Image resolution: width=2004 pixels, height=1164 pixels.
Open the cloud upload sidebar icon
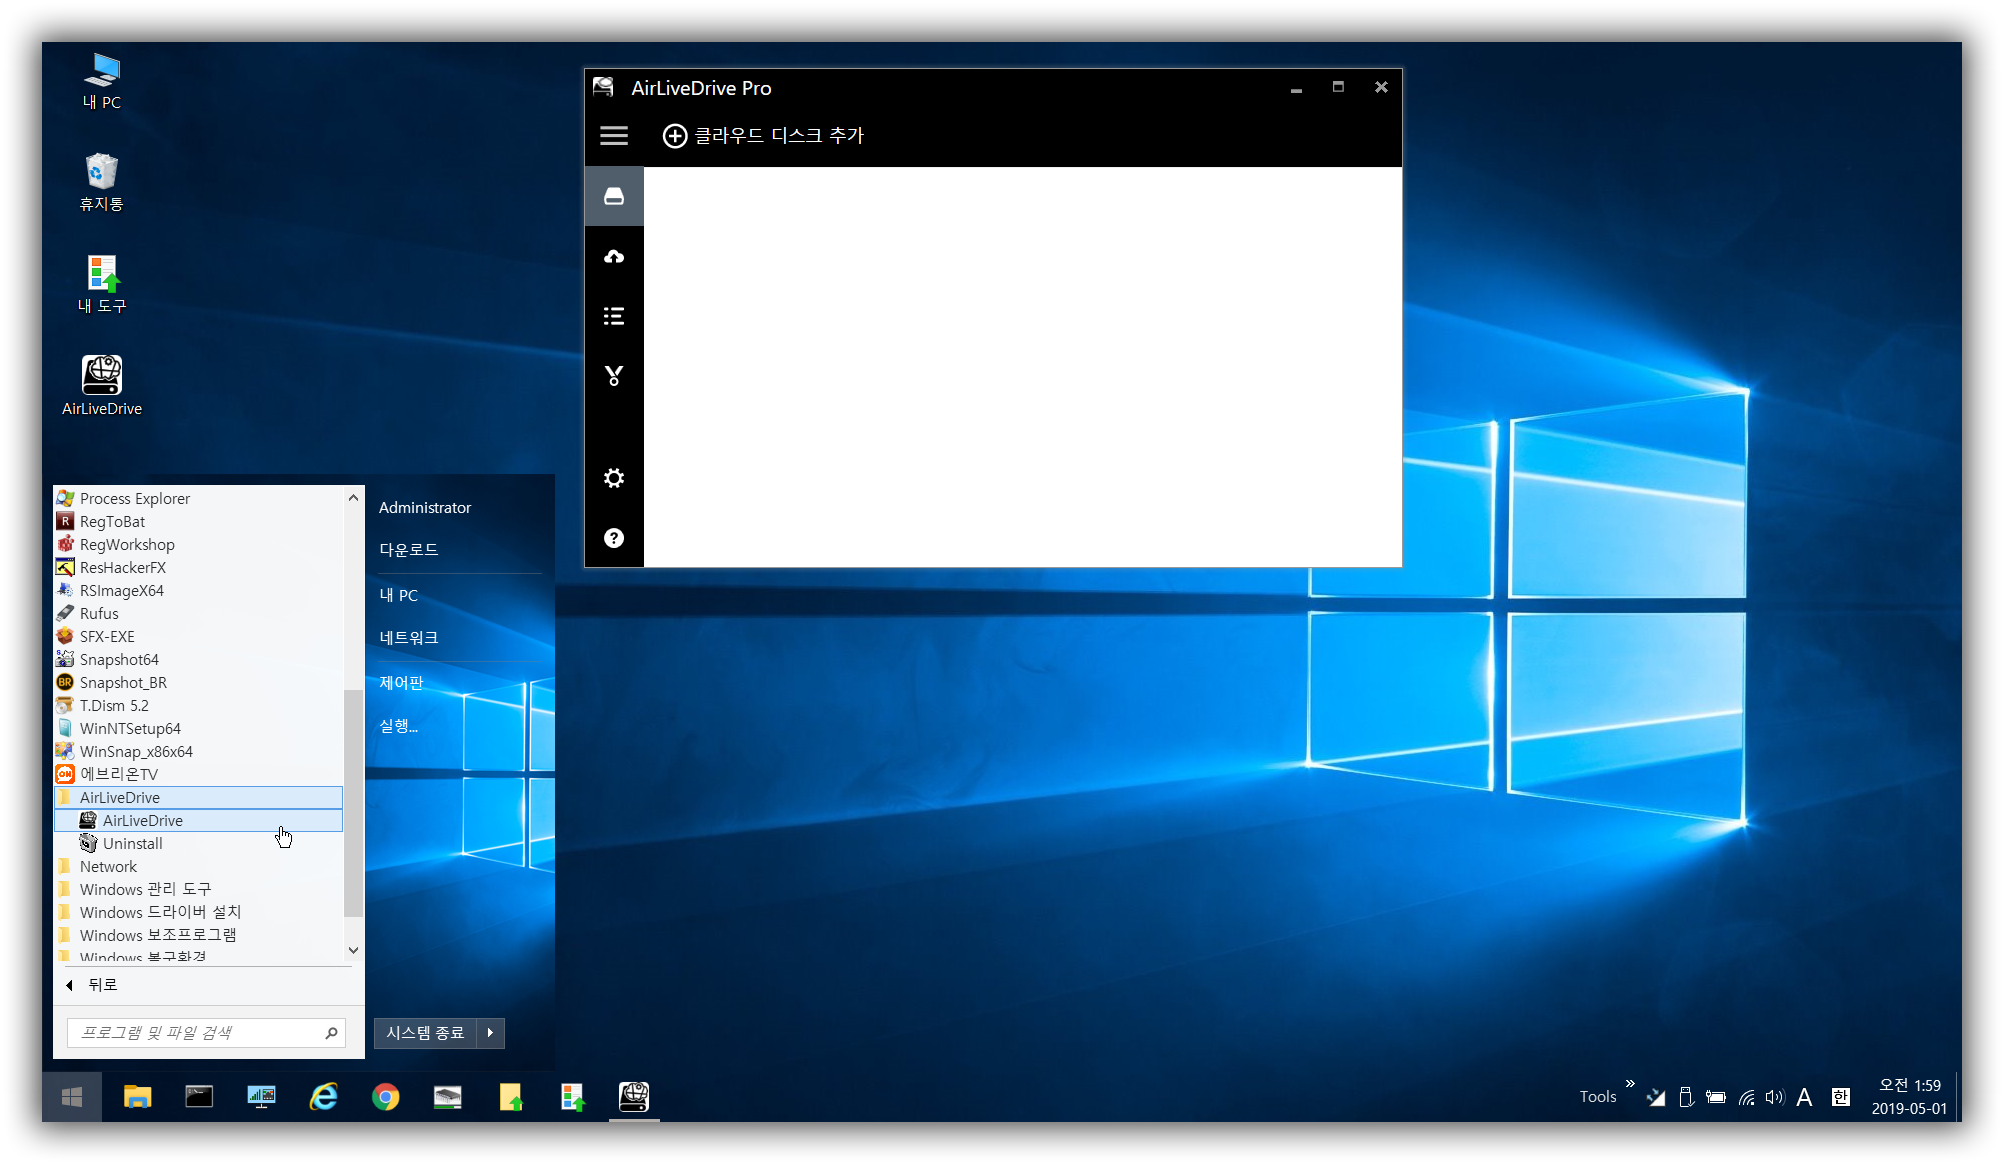click(x=614, y=257)
